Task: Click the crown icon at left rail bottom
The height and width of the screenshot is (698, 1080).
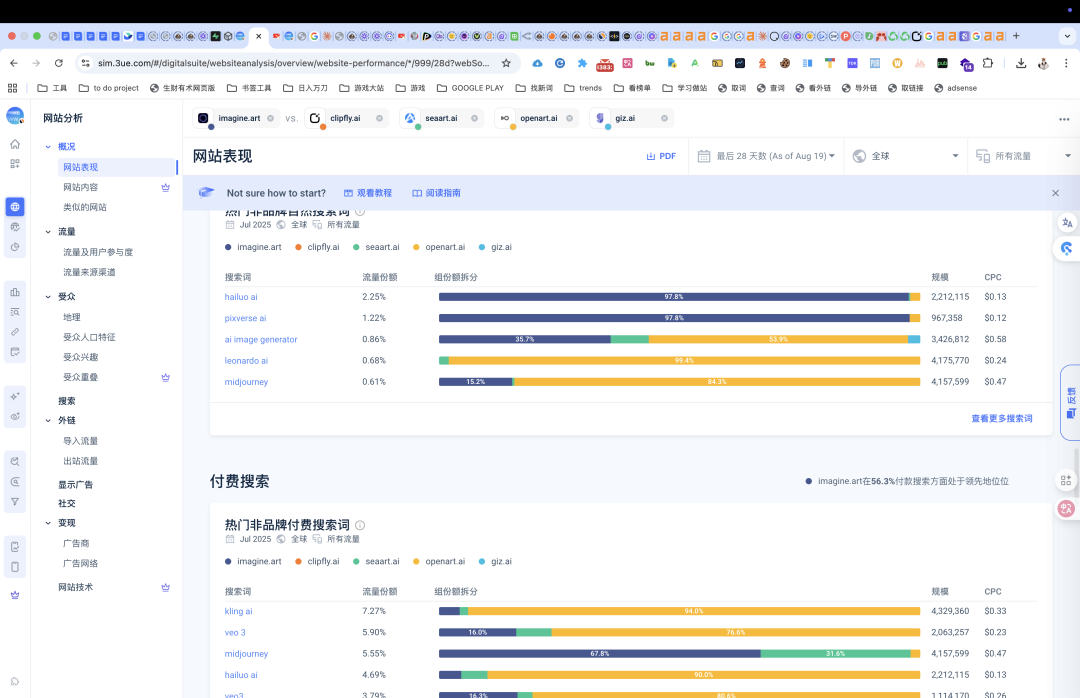Action: (x=15, y=595)
